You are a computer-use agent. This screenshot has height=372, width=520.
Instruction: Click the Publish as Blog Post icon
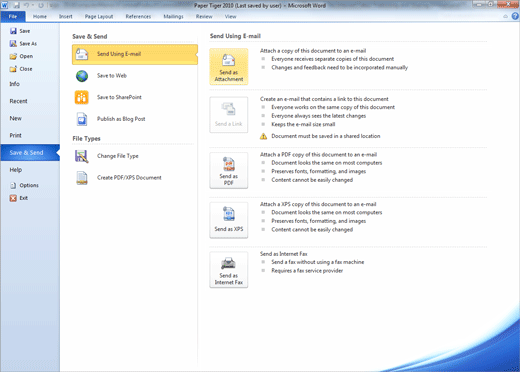coord(82,119)
